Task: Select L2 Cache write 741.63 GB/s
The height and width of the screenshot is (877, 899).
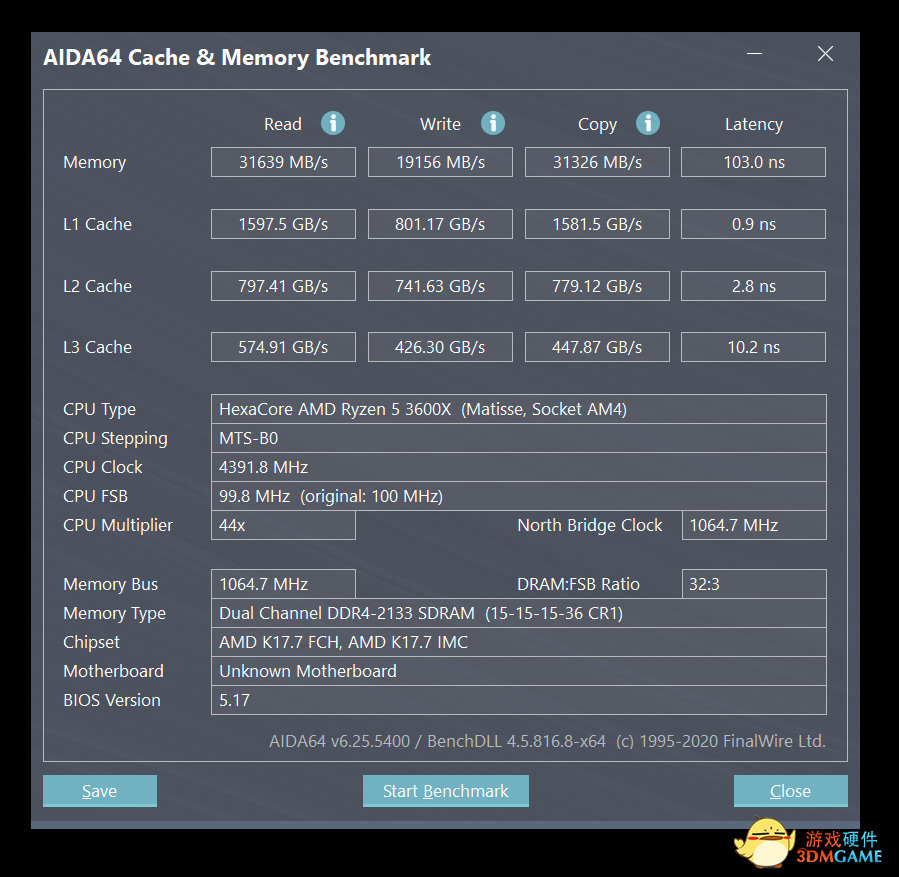Action: click(x=440, y=286)
